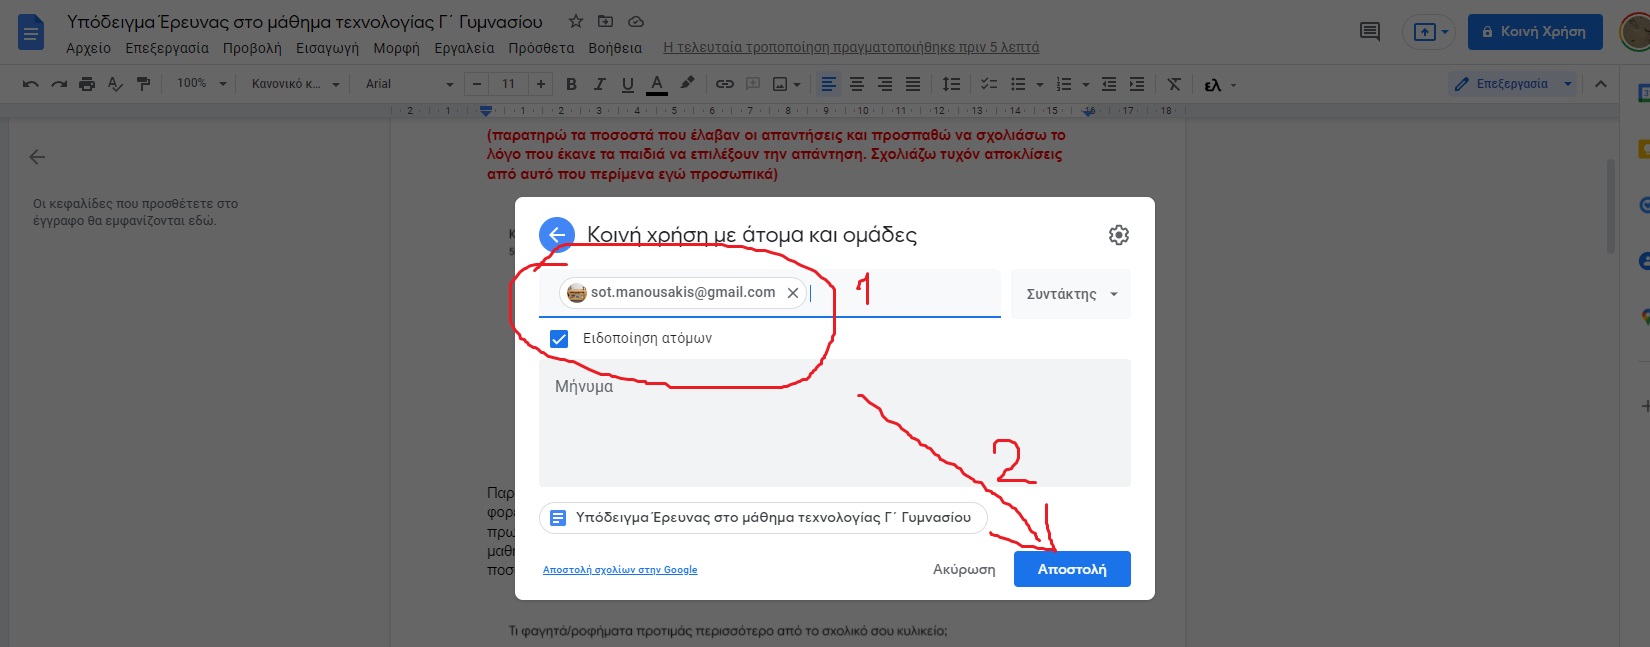1650x647 pixels.
Task: Click the Add comment toolbar icon
Action: point(753,84)
